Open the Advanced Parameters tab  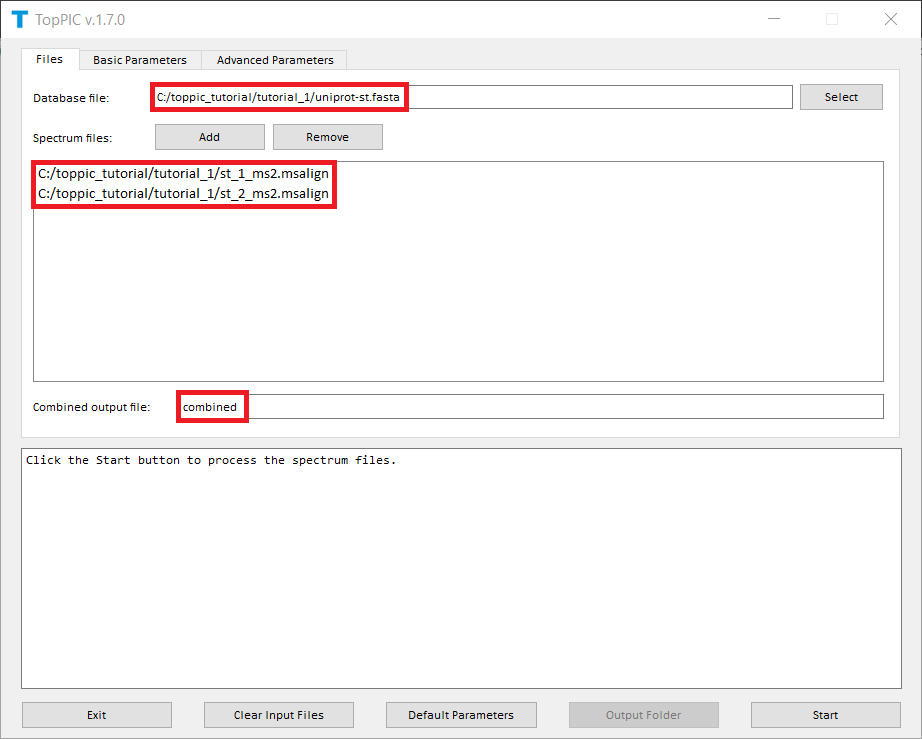pyautogui.click(x=275, y=60)
